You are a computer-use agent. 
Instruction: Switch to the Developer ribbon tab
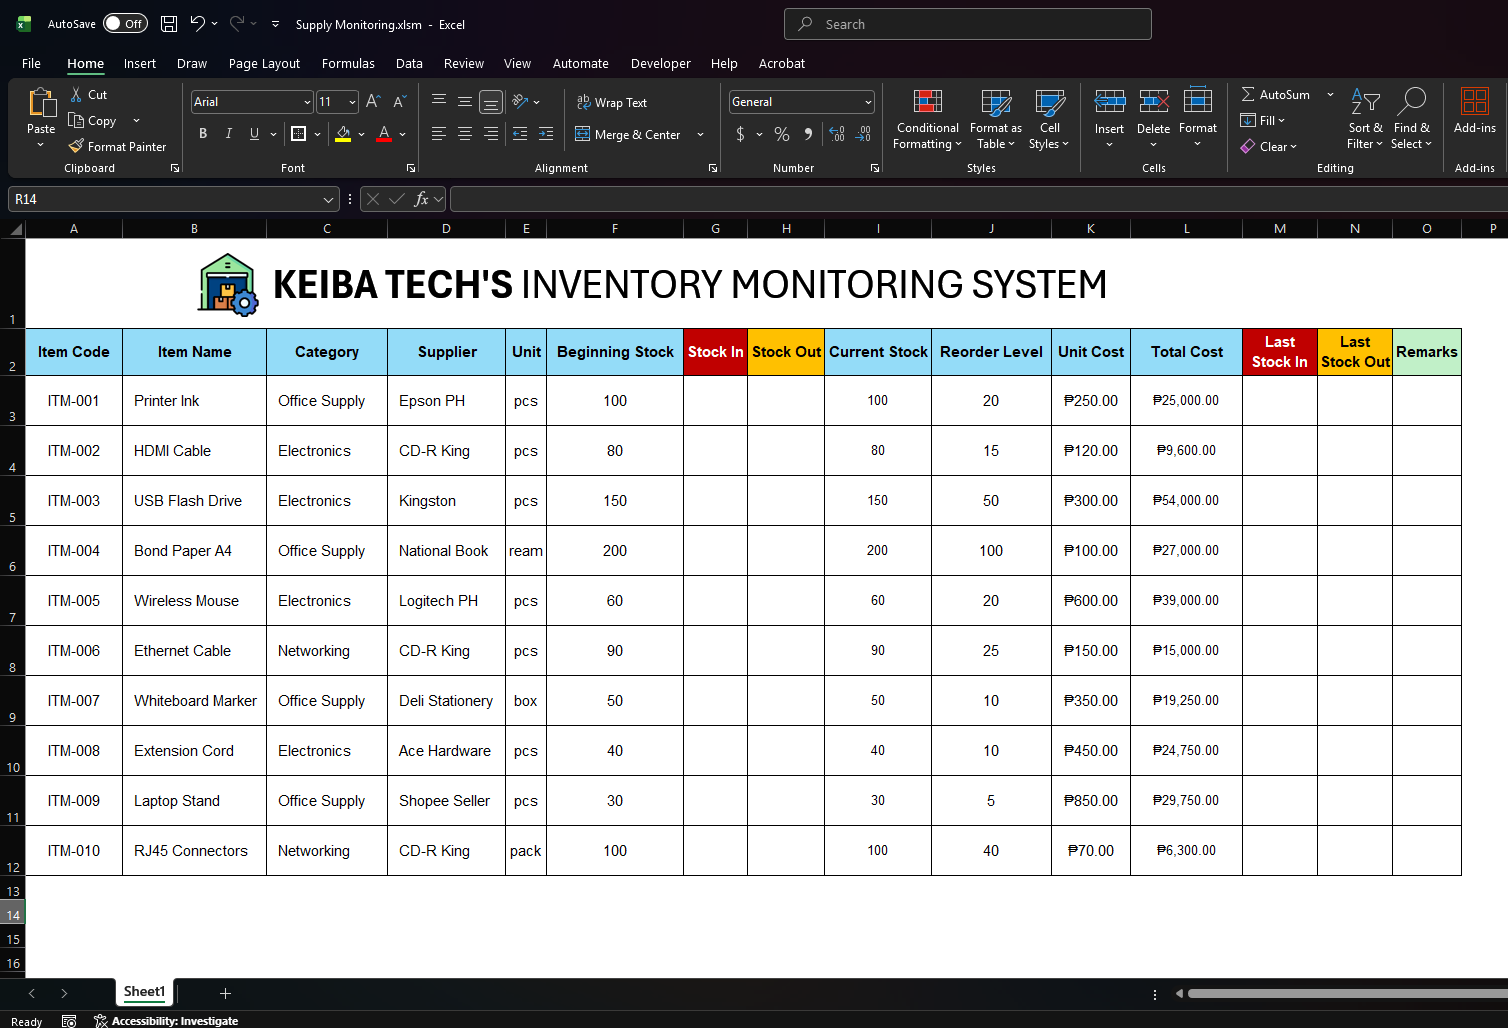[660, 63]
